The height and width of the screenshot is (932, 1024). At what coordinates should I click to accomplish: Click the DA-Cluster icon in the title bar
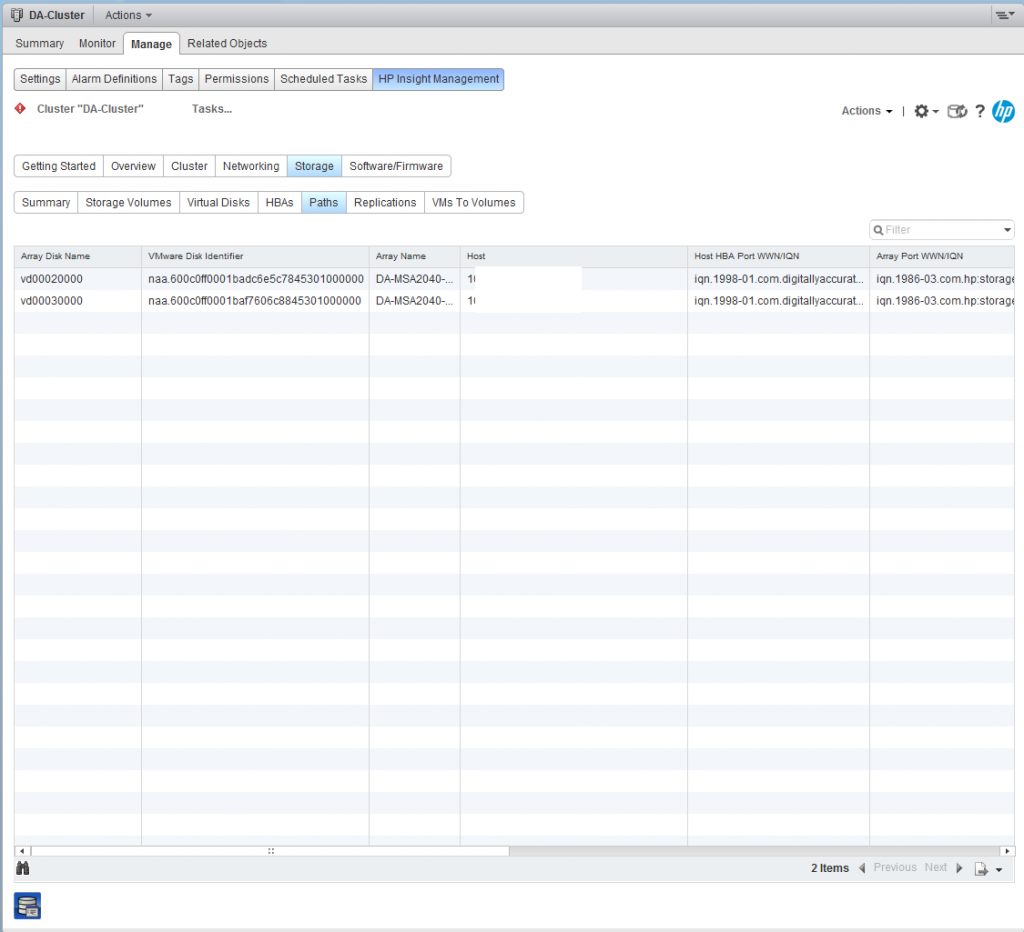pyautogui.click(x=14, y=14)
